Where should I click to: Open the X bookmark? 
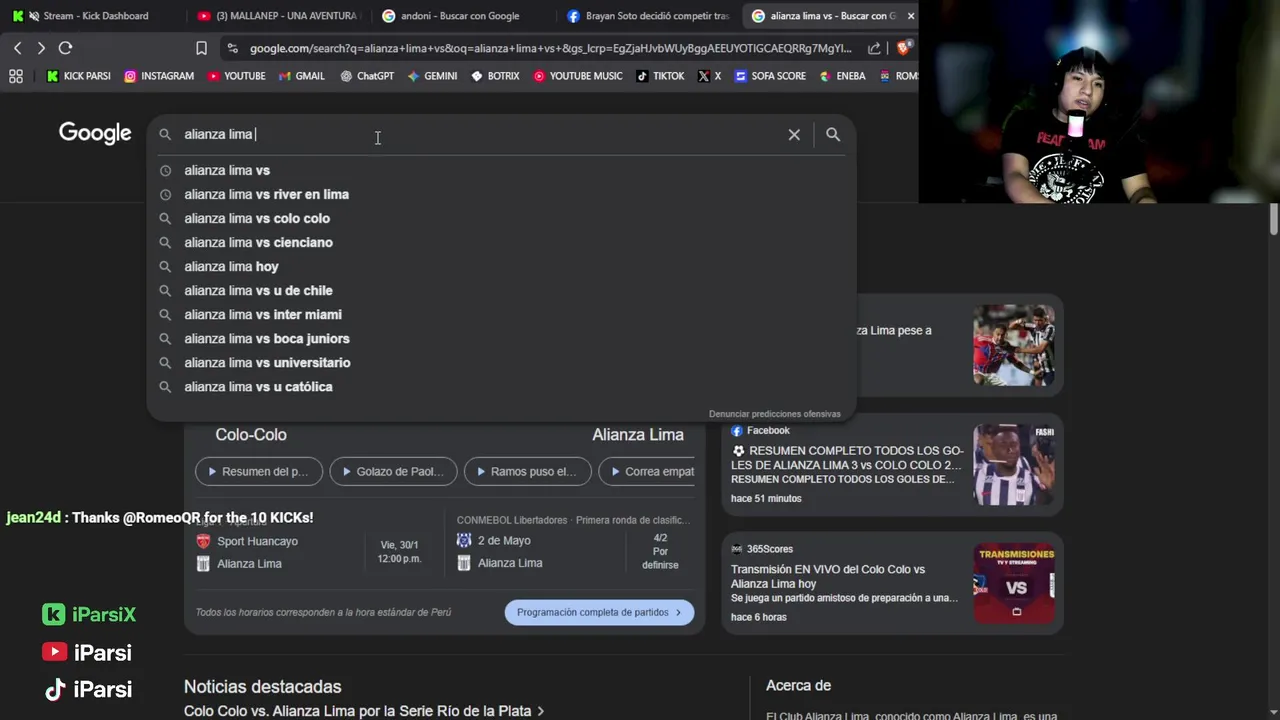click(709, 76)
